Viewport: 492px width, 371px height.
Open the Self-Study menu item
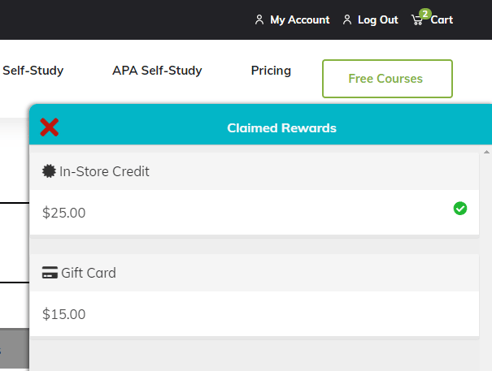click(x=33, y=71)
